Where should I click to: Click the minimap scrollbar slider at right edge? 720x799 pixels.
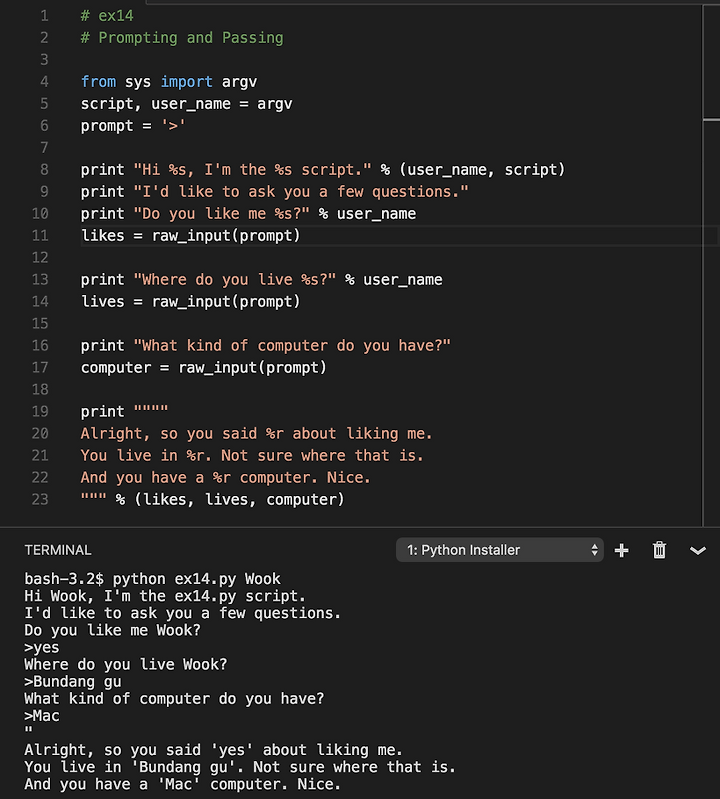click(711, 62)
